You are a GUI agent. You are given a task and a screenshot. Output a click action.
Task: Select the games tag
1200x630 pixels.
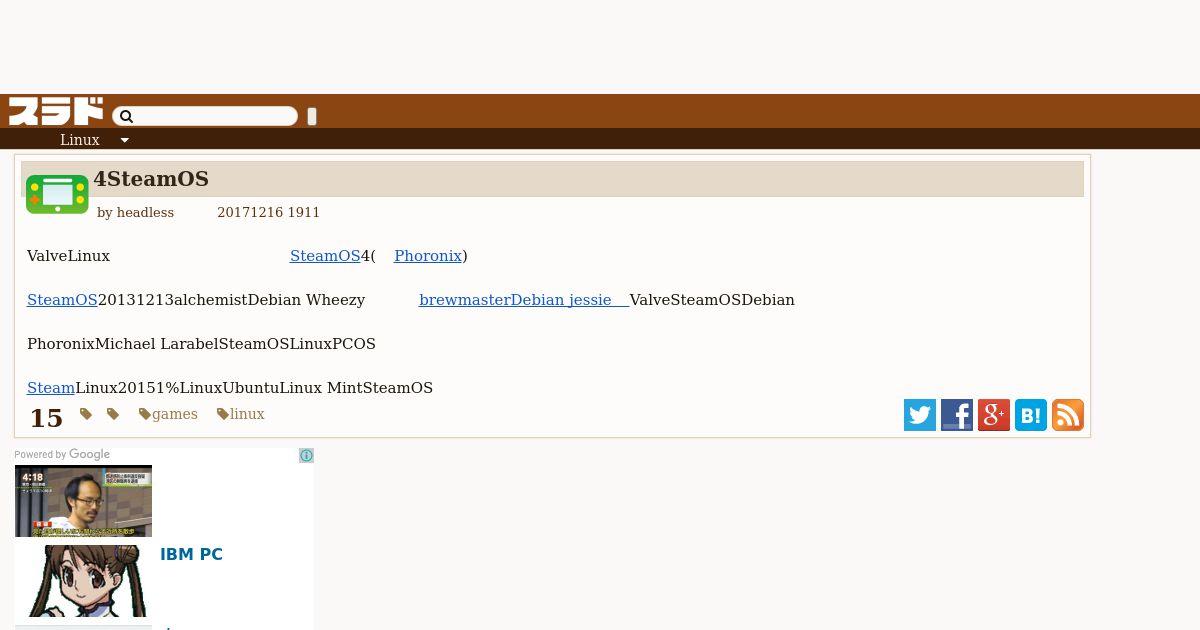pos(168,414)
